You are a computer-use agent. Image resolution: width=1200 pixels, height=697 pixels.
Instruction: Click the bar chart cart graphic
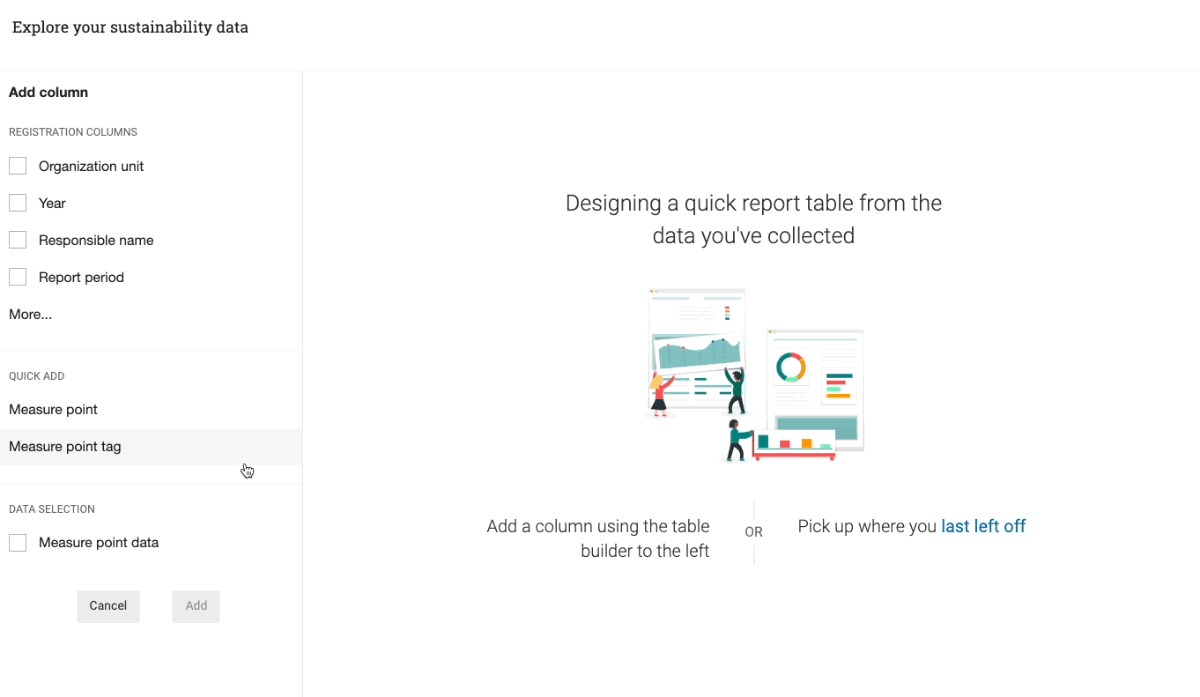(794, 446)
